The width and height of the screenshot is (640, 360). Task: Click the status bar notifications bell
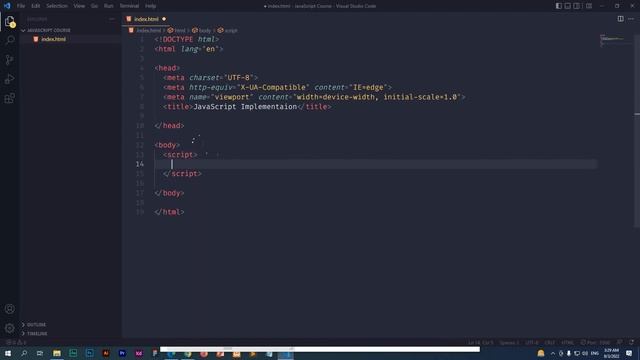[x=631, y=342]
